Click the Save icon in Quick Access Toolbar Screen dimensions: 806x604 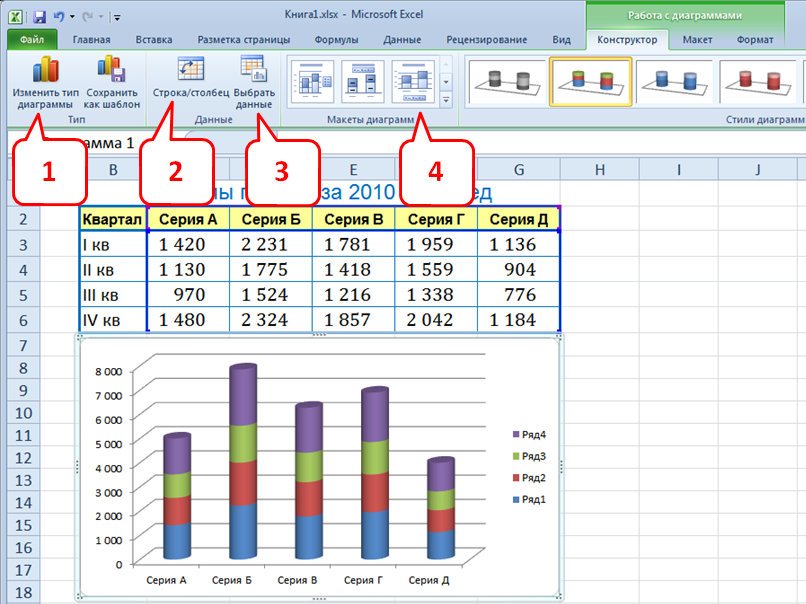(39, 17)
